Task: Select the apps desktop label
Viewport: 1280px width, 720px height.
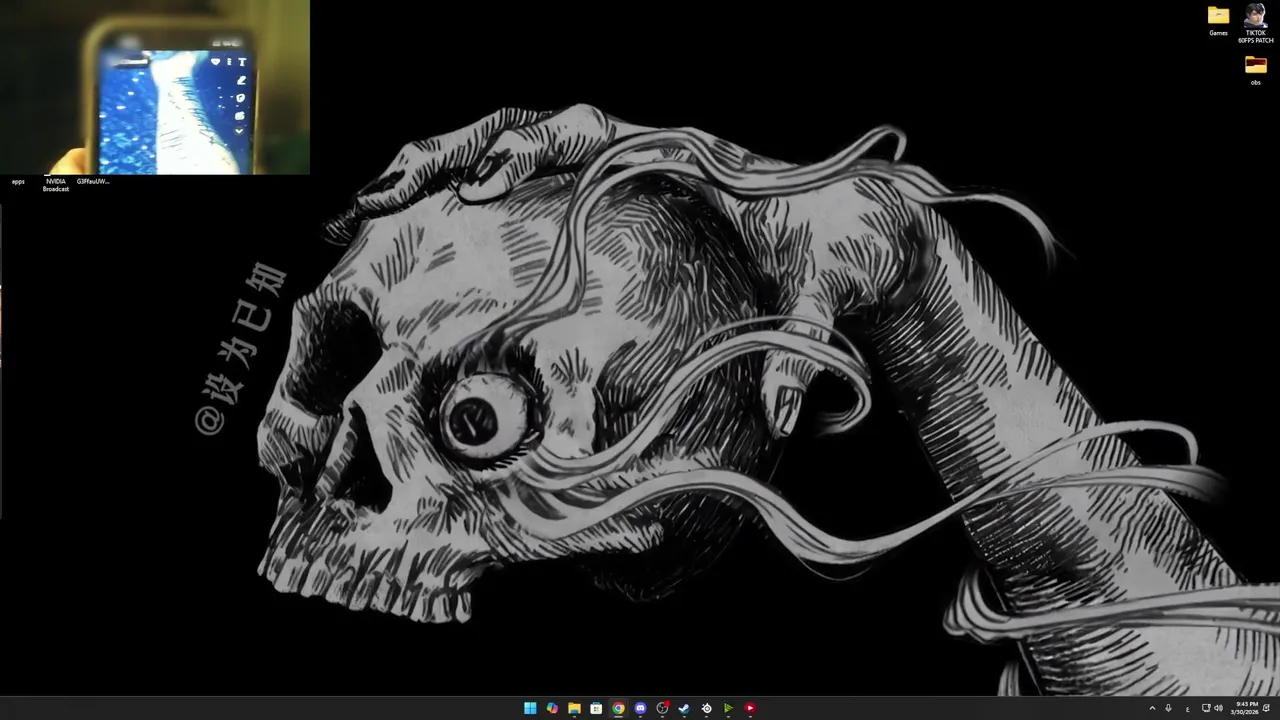Action: pos(18,182)
